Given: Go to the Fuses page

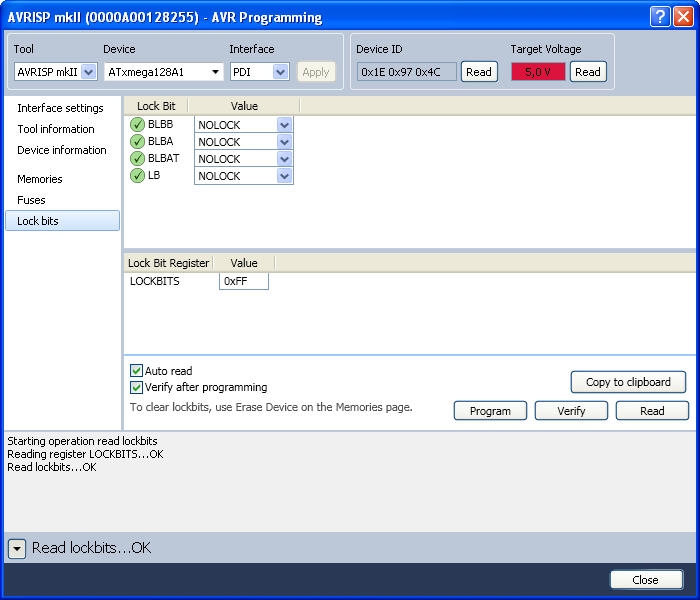Looking at the screenshot, I should (x=31, y=200).
